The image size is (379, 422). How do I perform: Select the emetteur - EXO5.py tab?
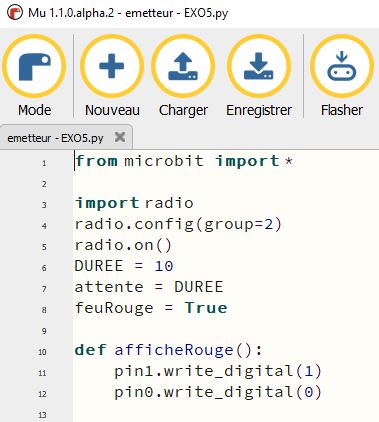[55, 138]
